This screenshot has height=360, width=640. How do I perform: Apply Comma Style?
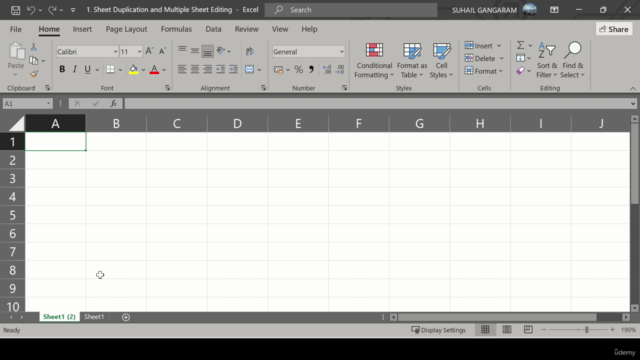point(311,69)
